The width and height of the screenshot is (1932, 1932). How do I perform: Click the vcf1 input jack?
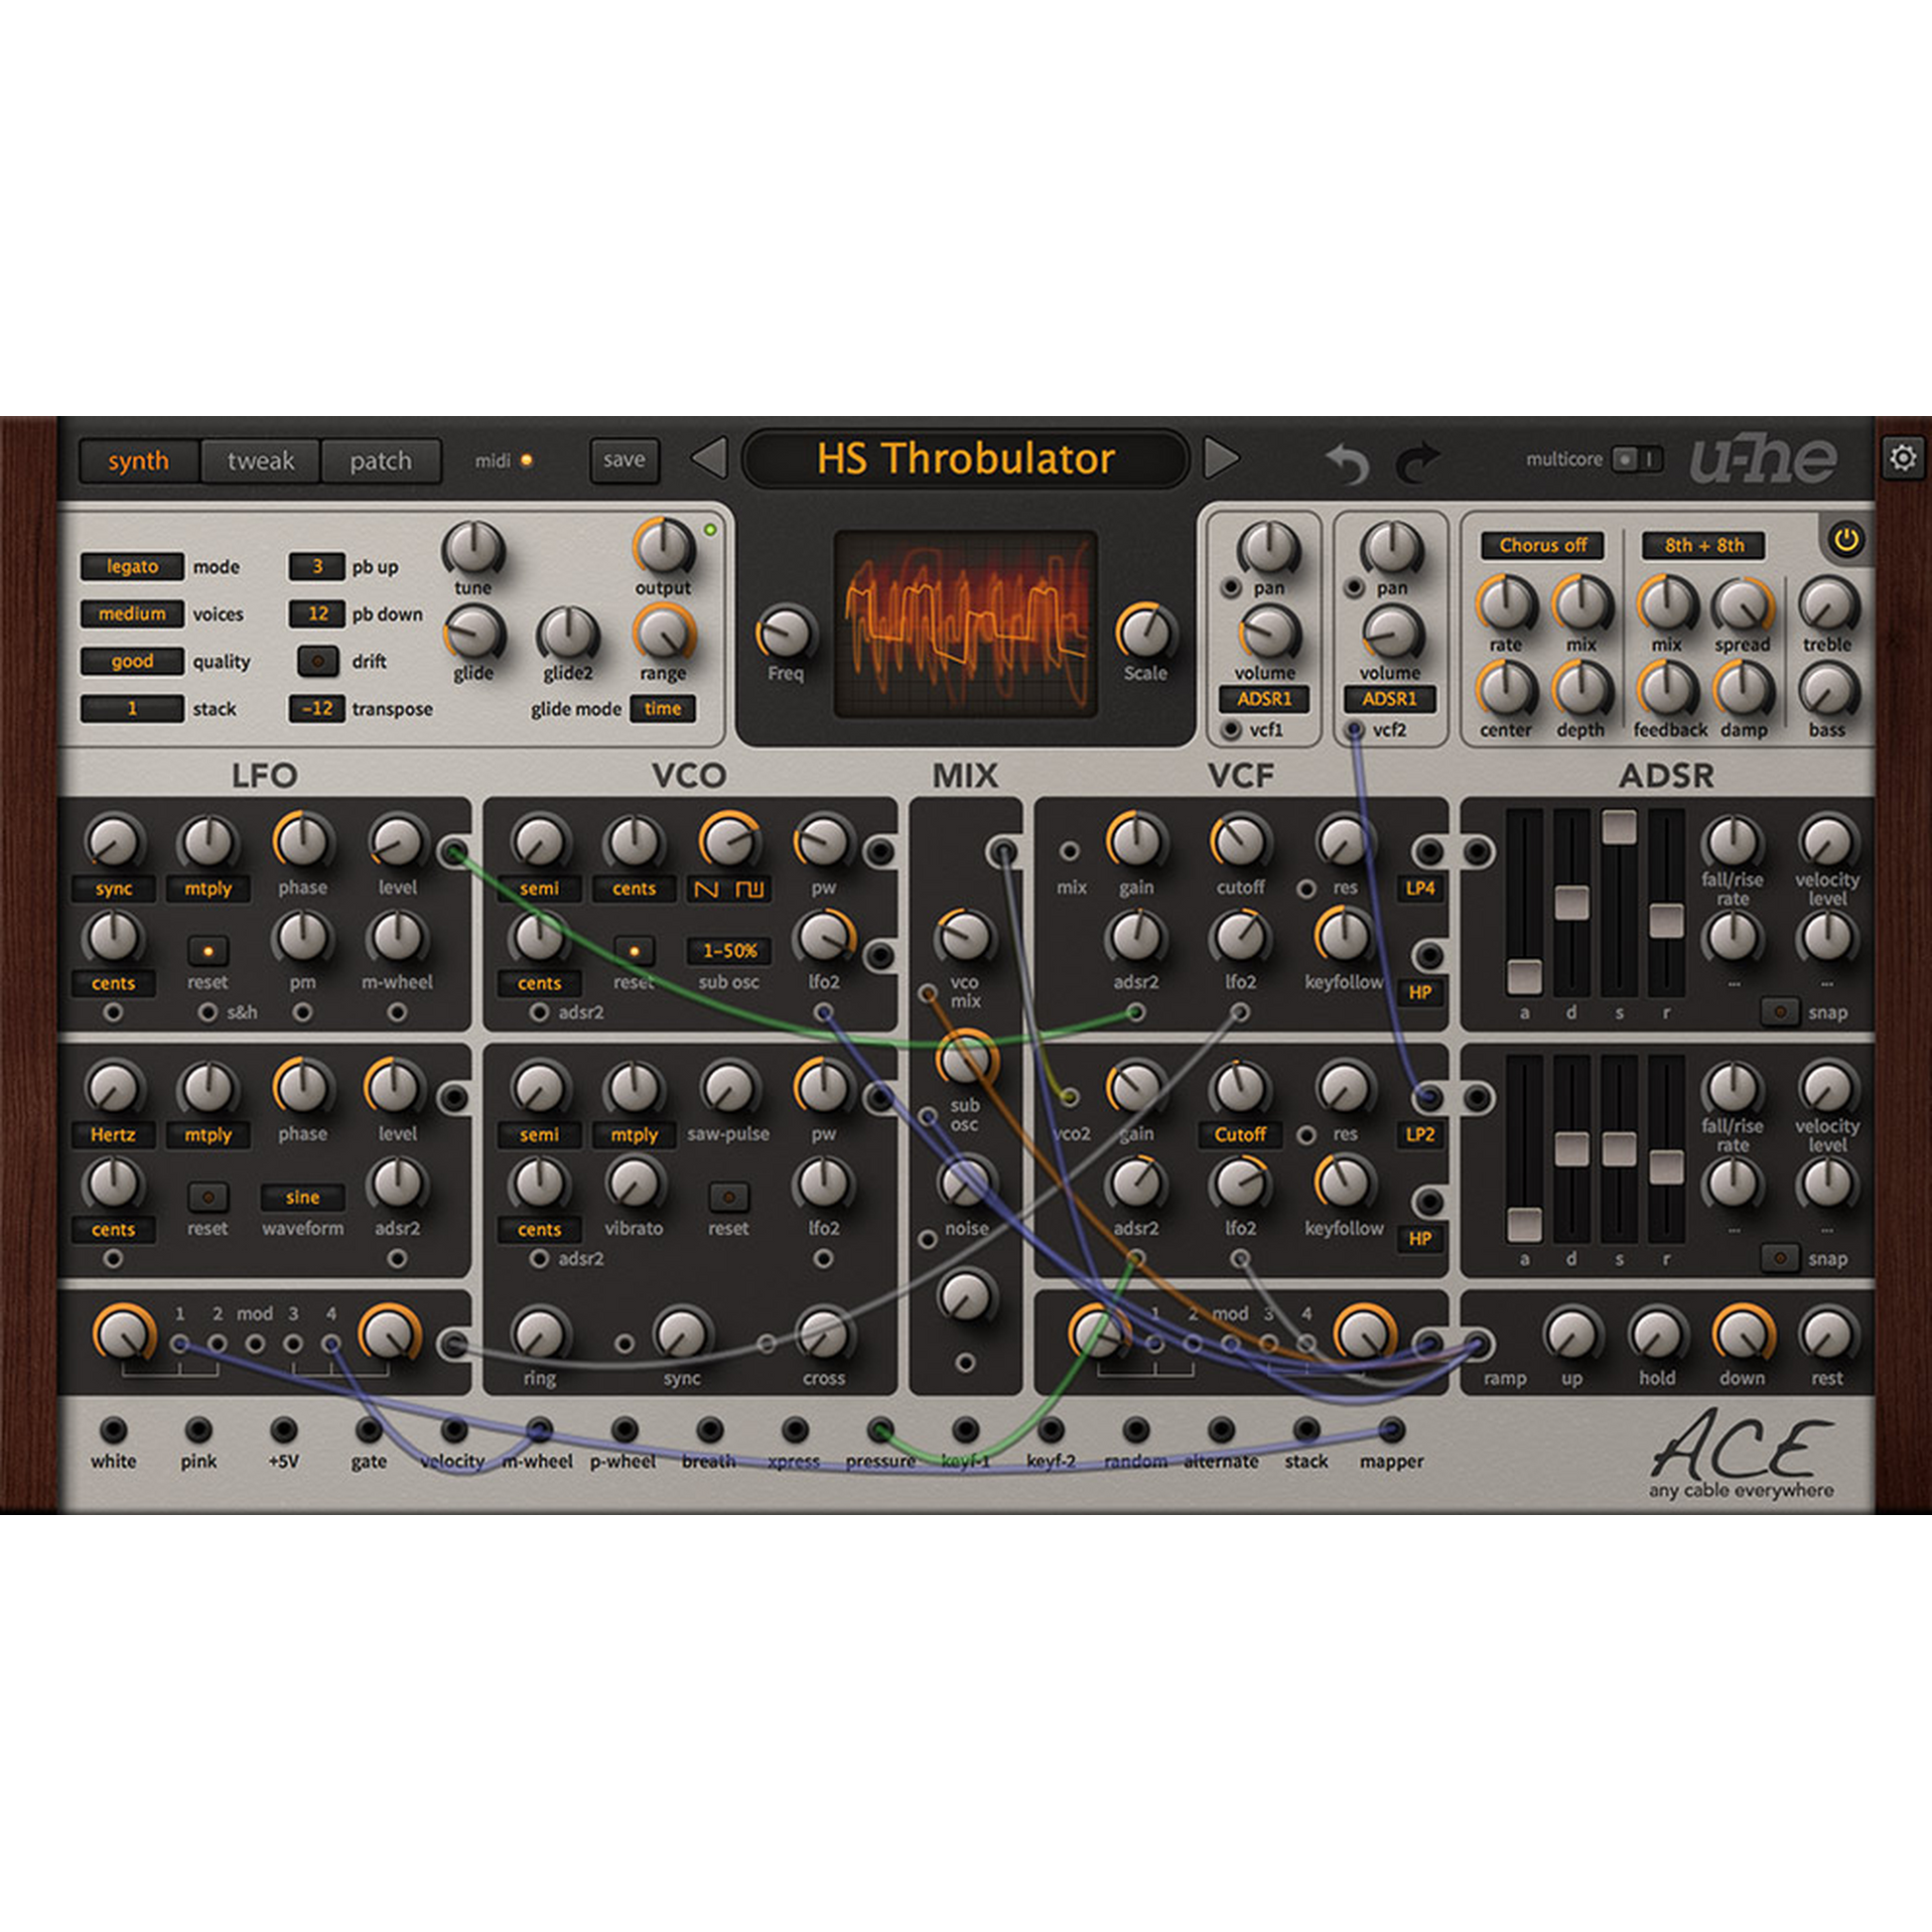pos(1232,730)
